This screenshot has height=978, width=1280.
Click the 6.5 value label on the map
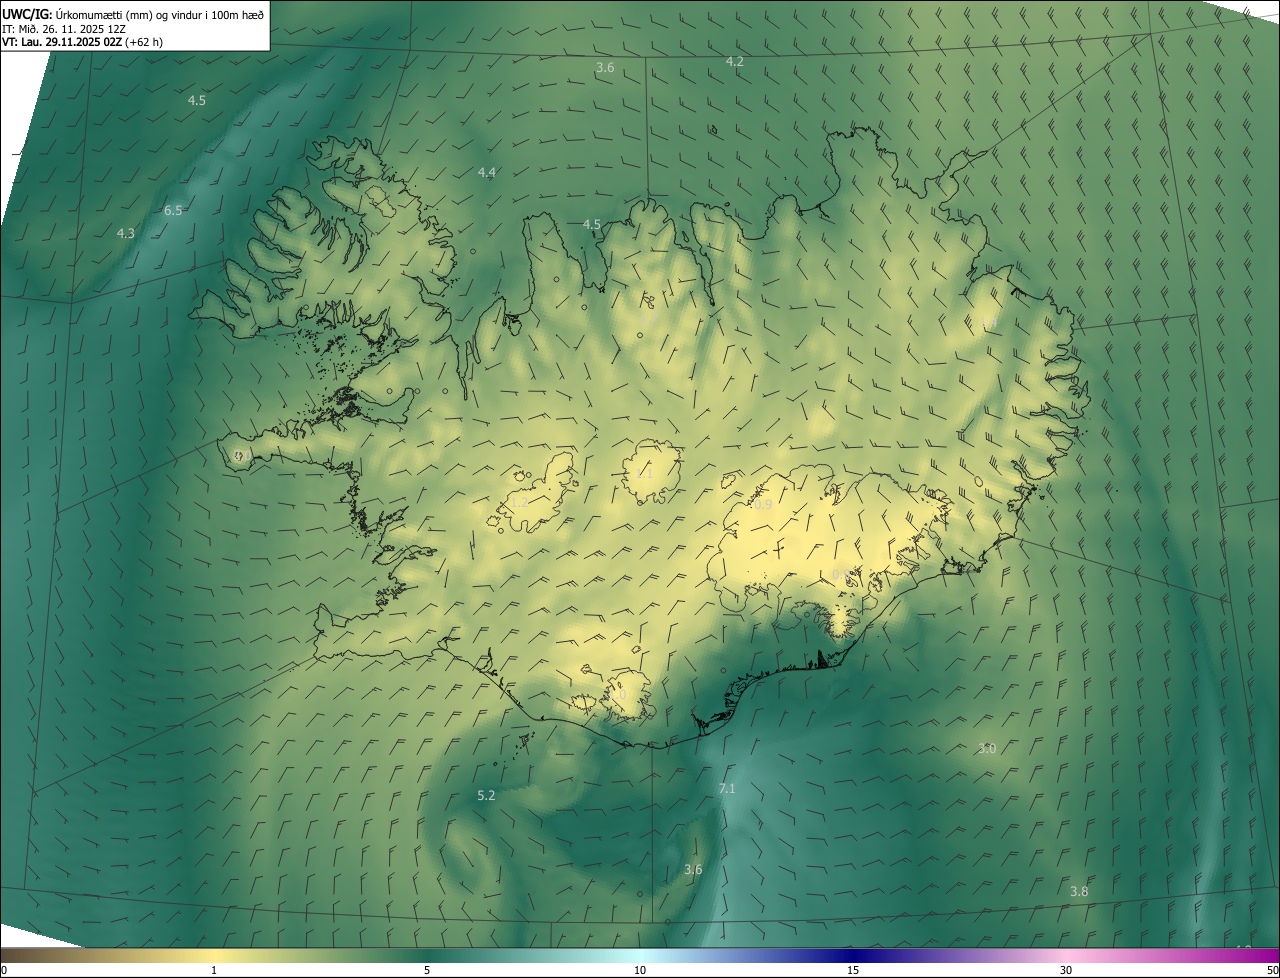click(173, 210)
